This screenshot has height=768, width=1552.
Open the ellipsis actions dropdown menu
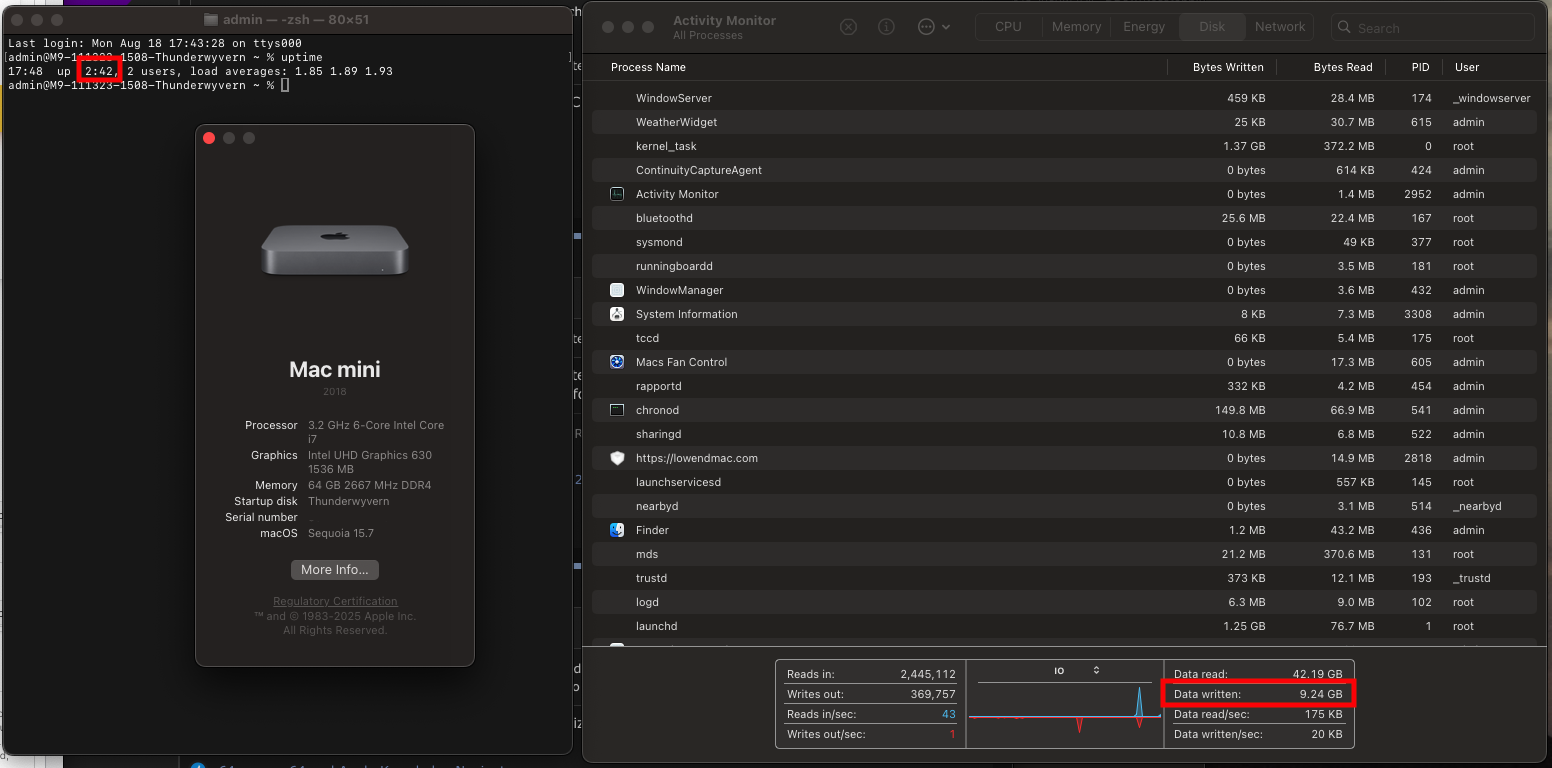click(x=933, y=27)
